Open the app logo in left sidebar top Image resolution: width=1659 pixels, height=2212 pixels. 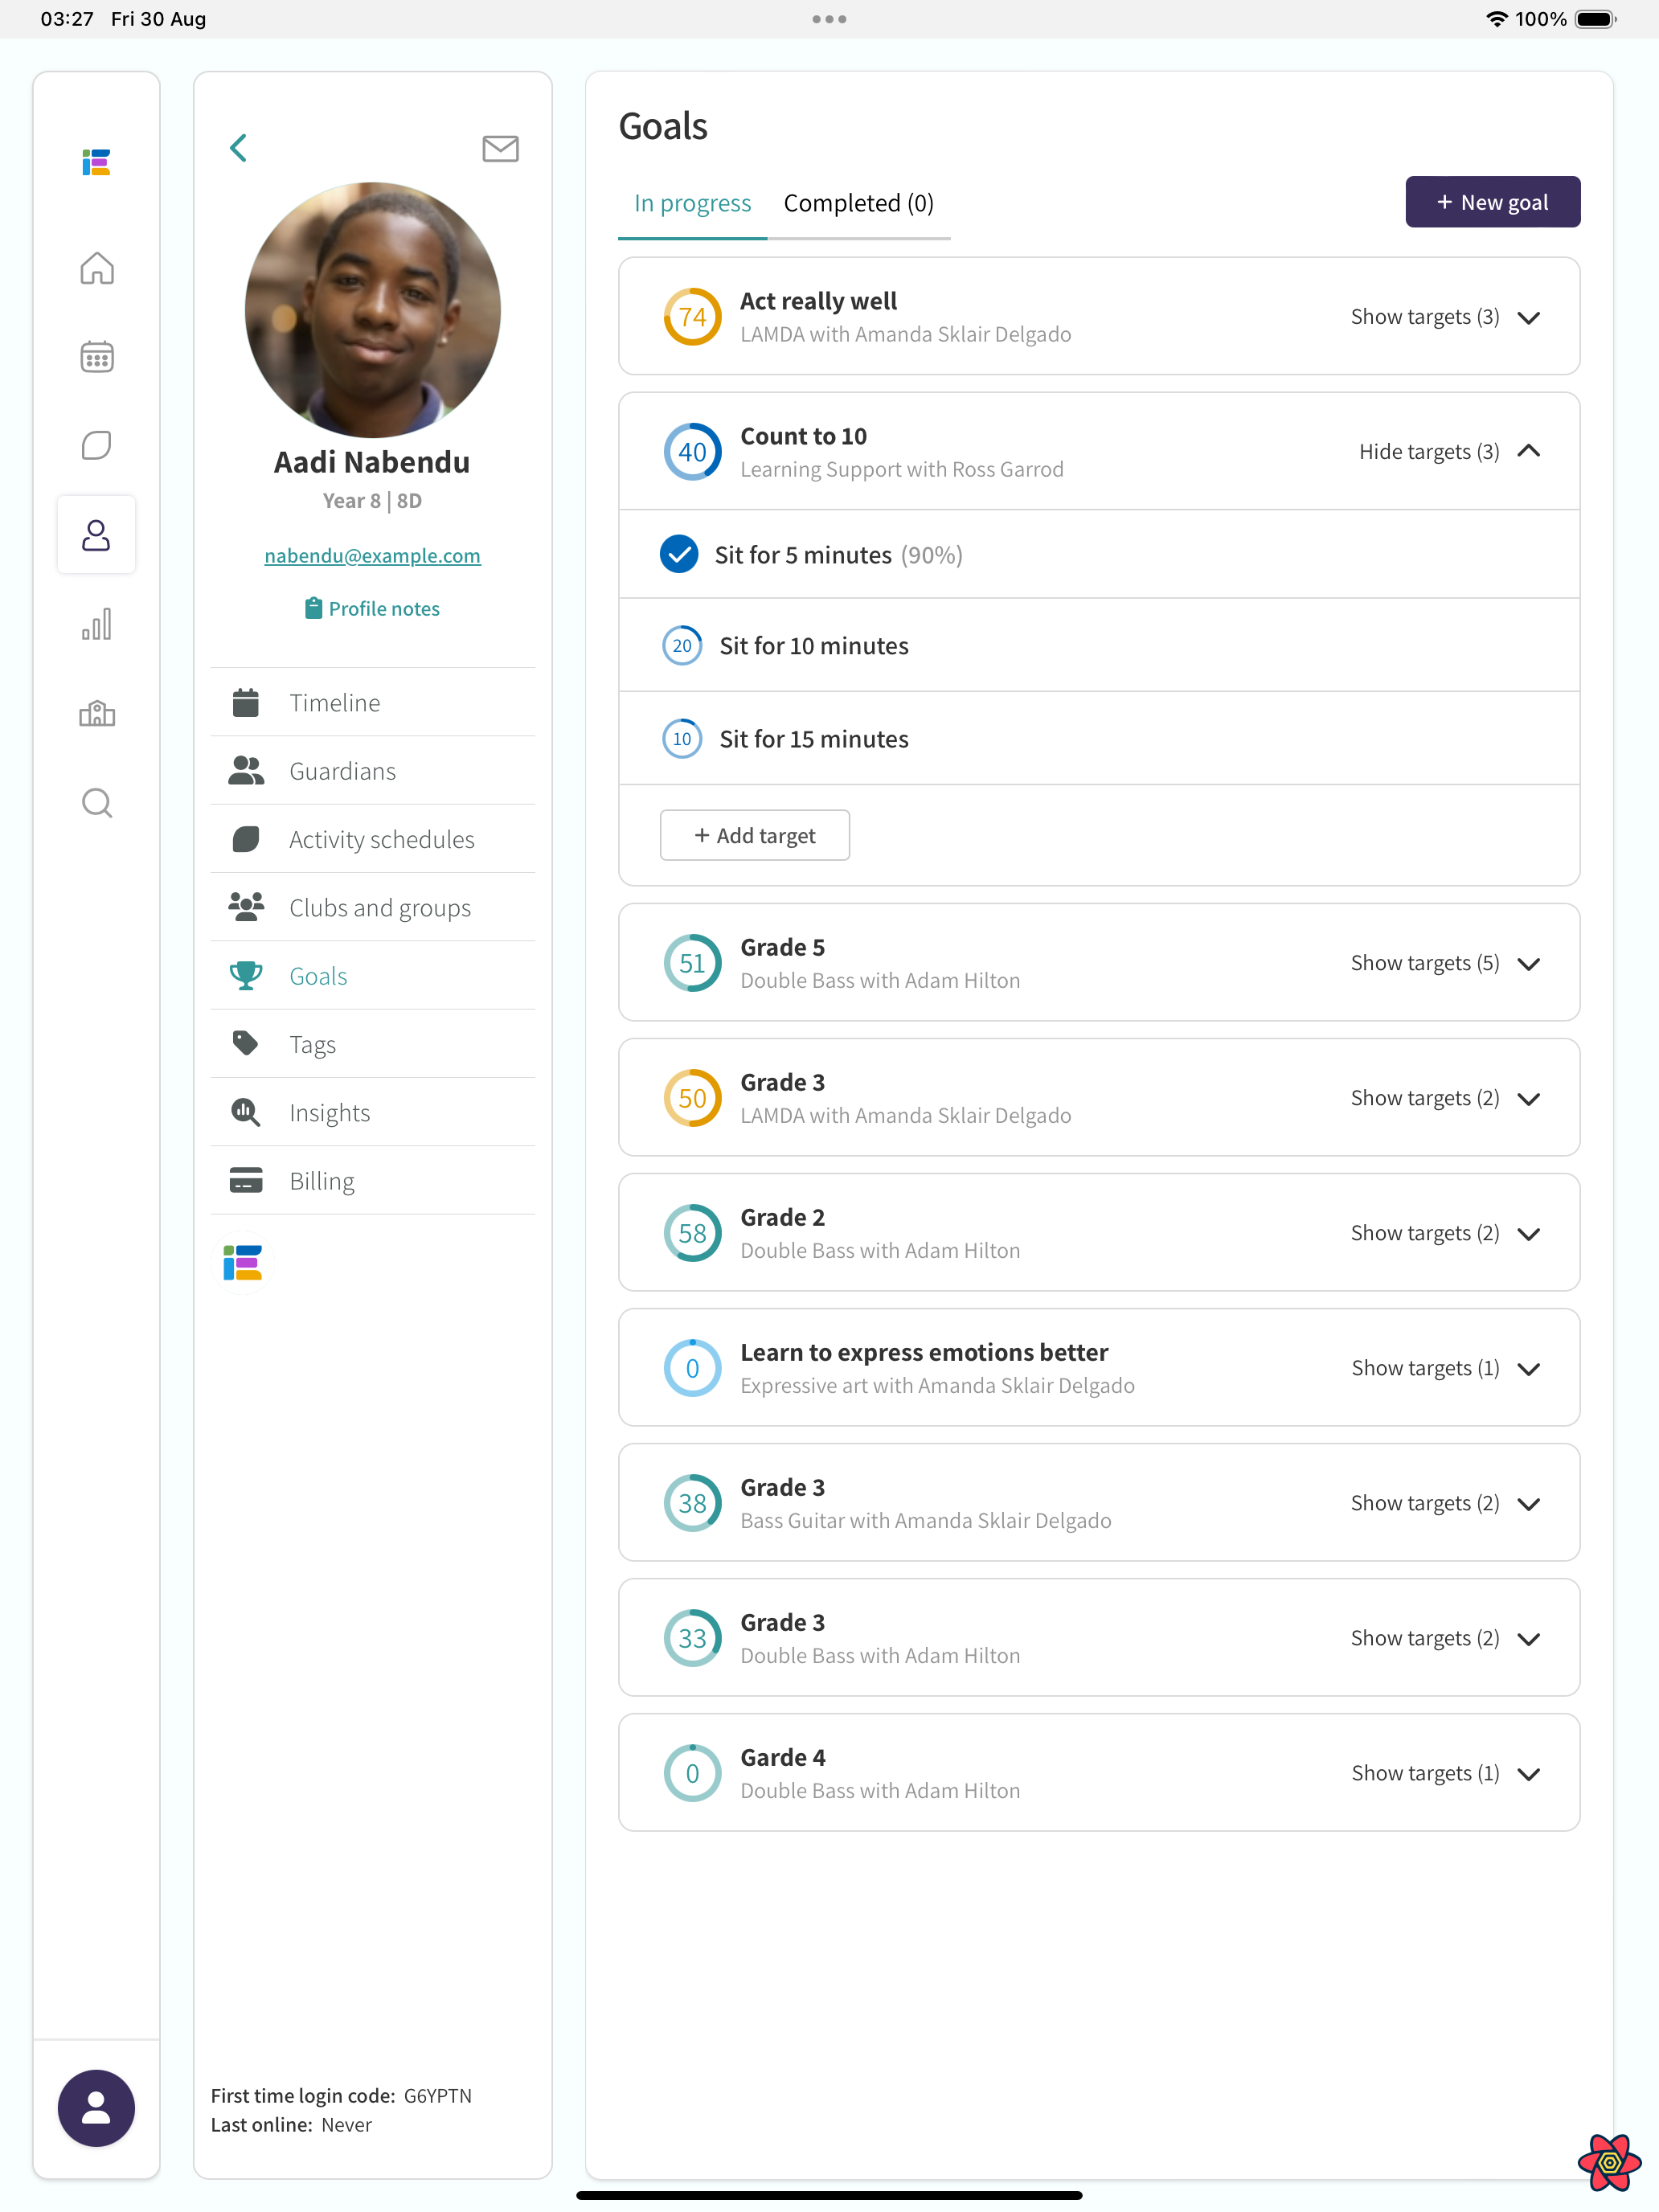point(96,162)
